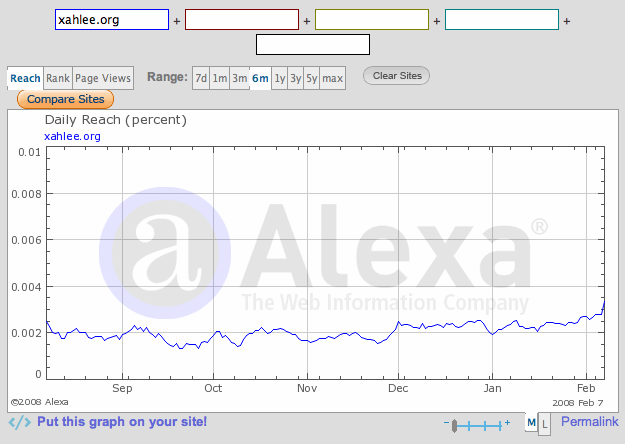Focus the red-bordered second site field
This screenshot has width=625, height=444.
tap(241, 20)
